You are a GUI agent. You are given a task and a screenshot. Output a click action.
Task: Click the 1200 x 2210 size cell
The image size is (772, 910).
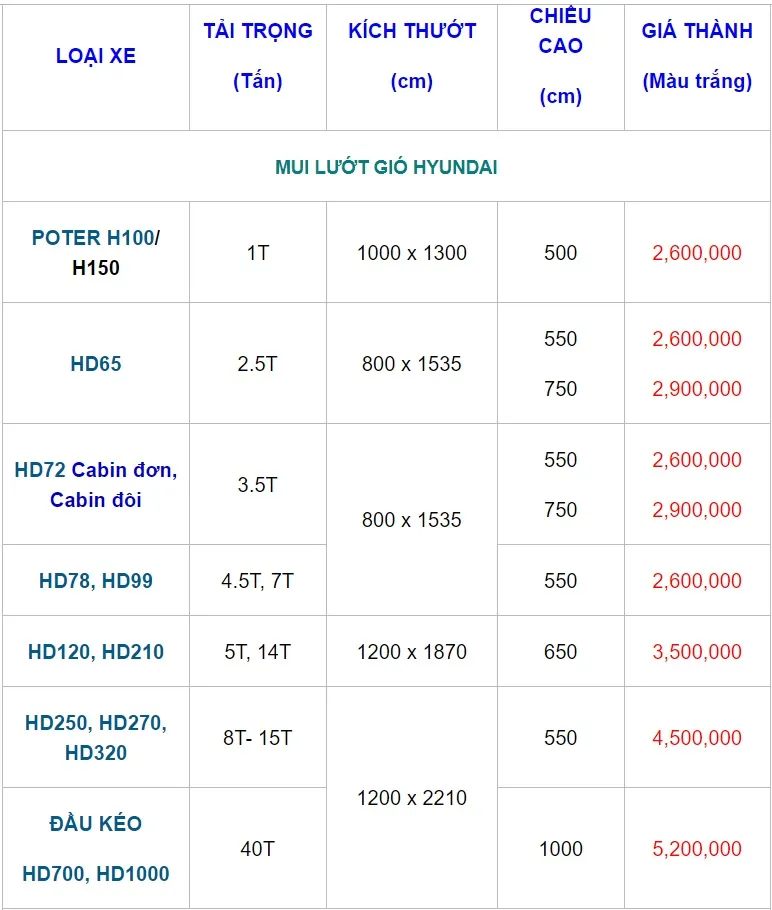click(x=412, y=798)
